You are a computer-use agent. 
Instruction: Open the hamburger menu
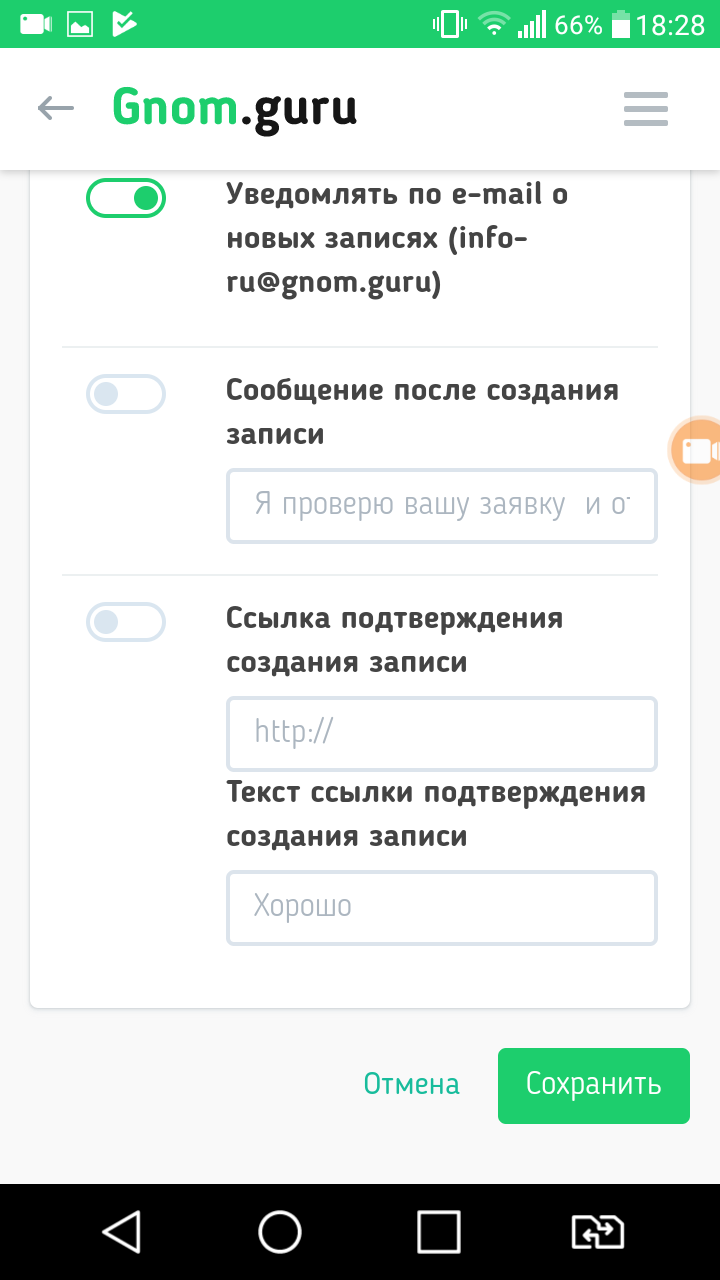pyautogui.click(x=645, y=109)
